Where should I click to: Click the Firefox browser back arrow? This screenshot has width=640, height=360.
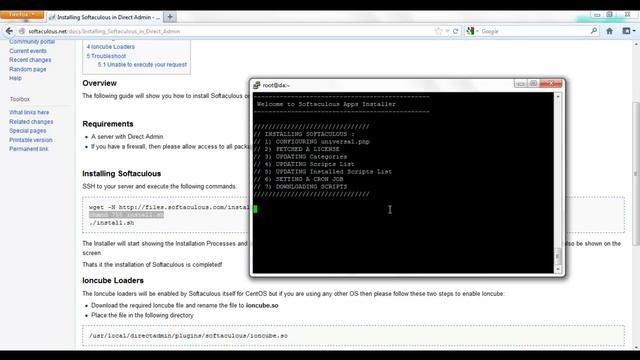[9, 31]
